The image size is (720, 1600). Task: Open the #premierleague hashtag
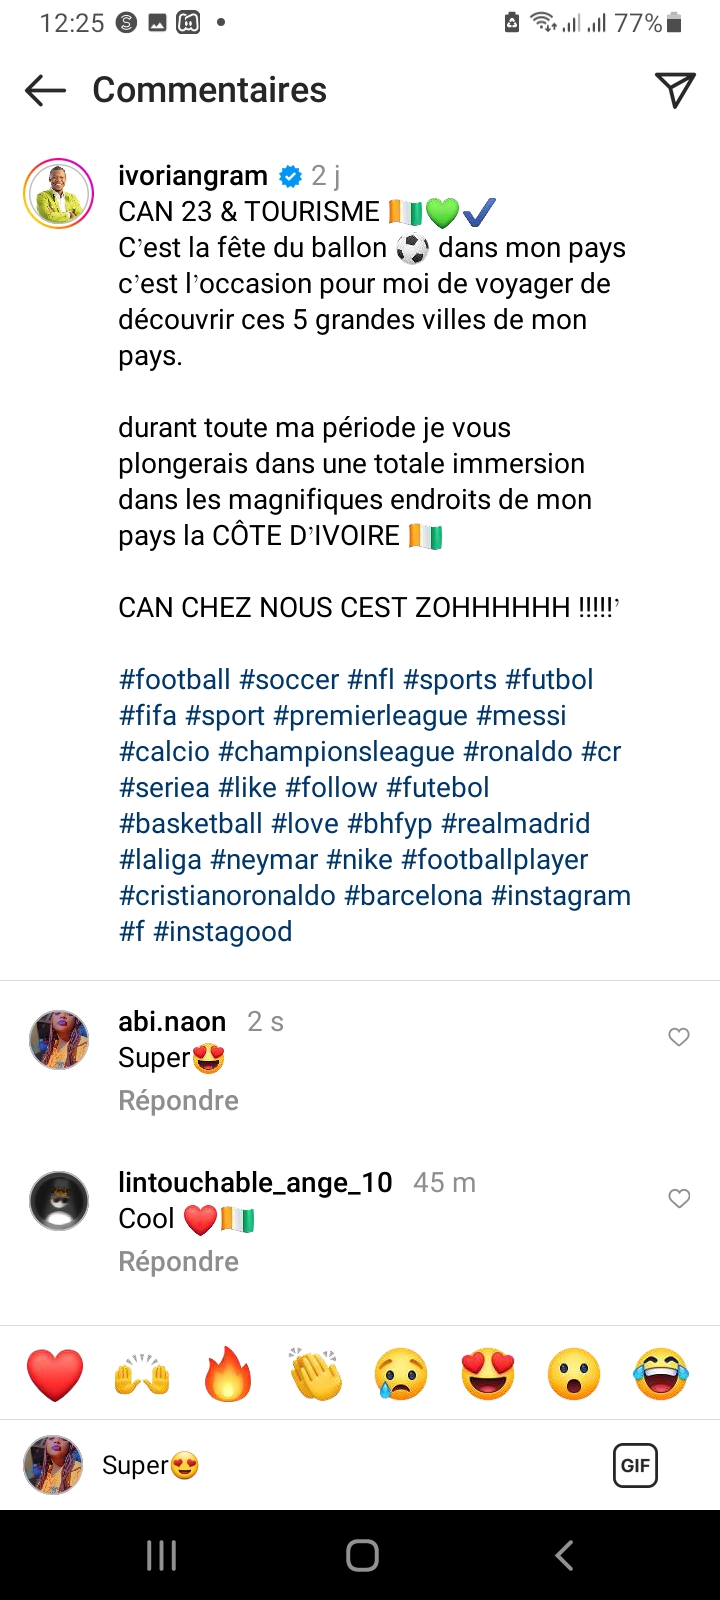pyautogui.click(x=370, y=716)
